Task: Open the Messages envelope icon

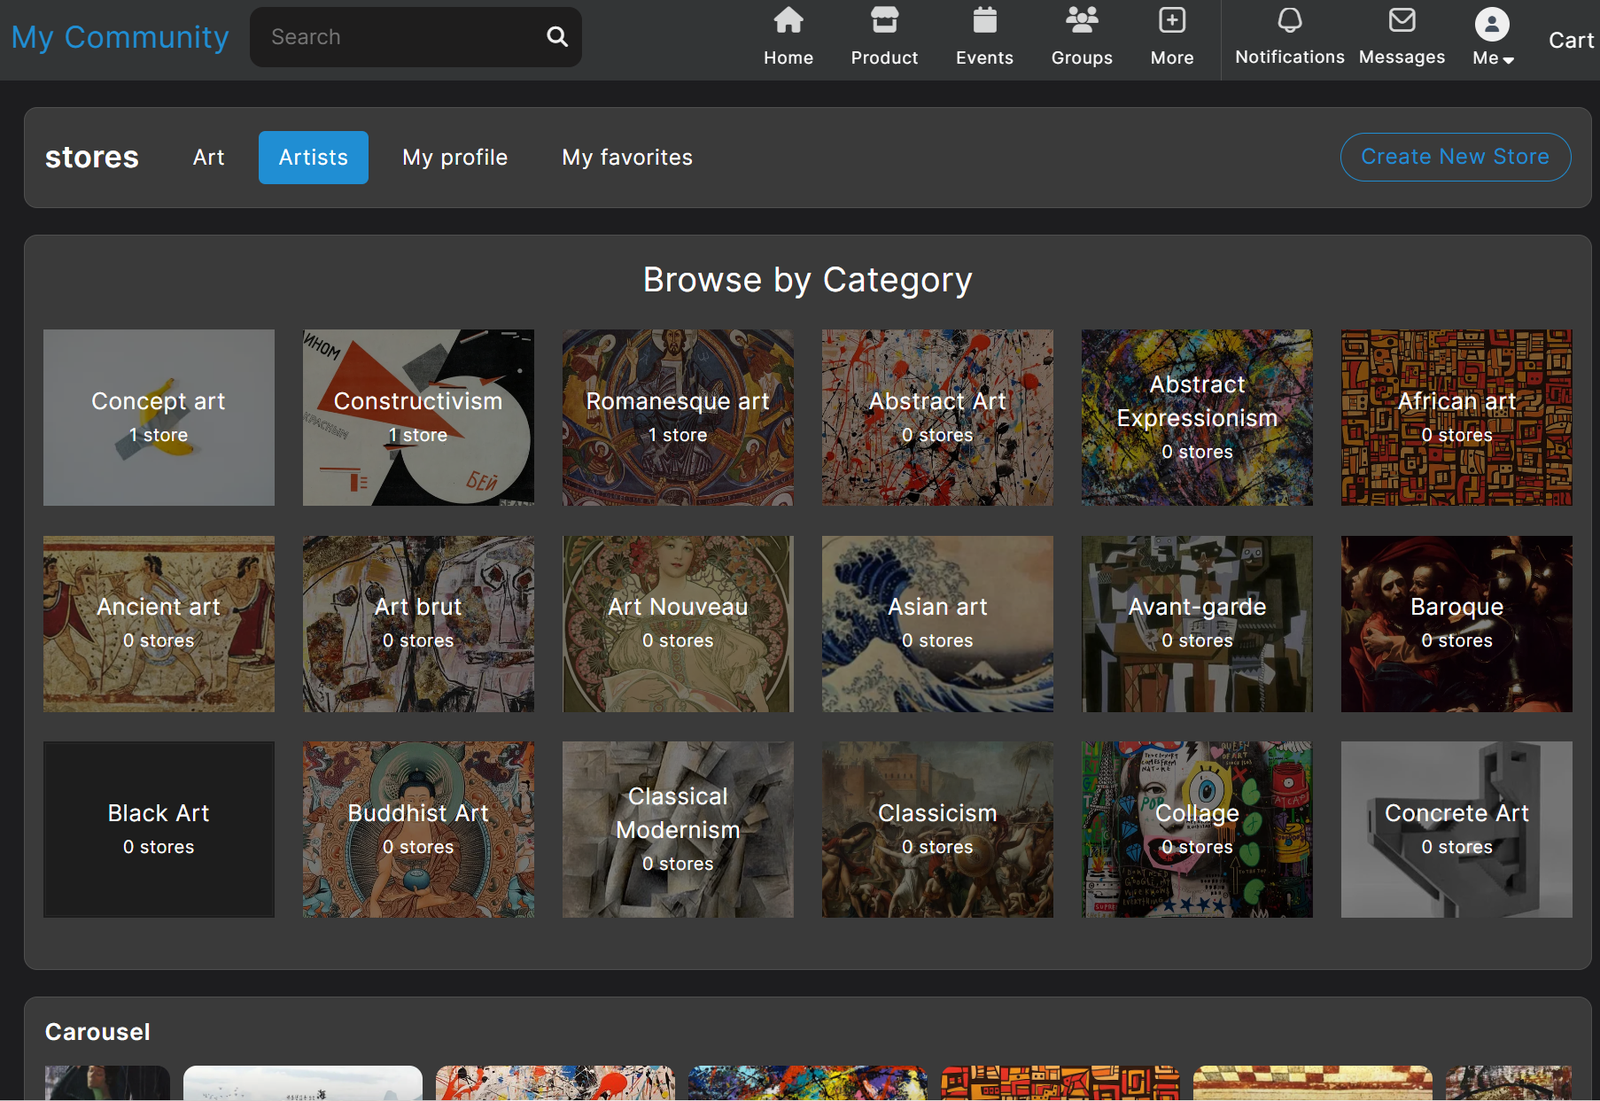Action: (1401, 21)
